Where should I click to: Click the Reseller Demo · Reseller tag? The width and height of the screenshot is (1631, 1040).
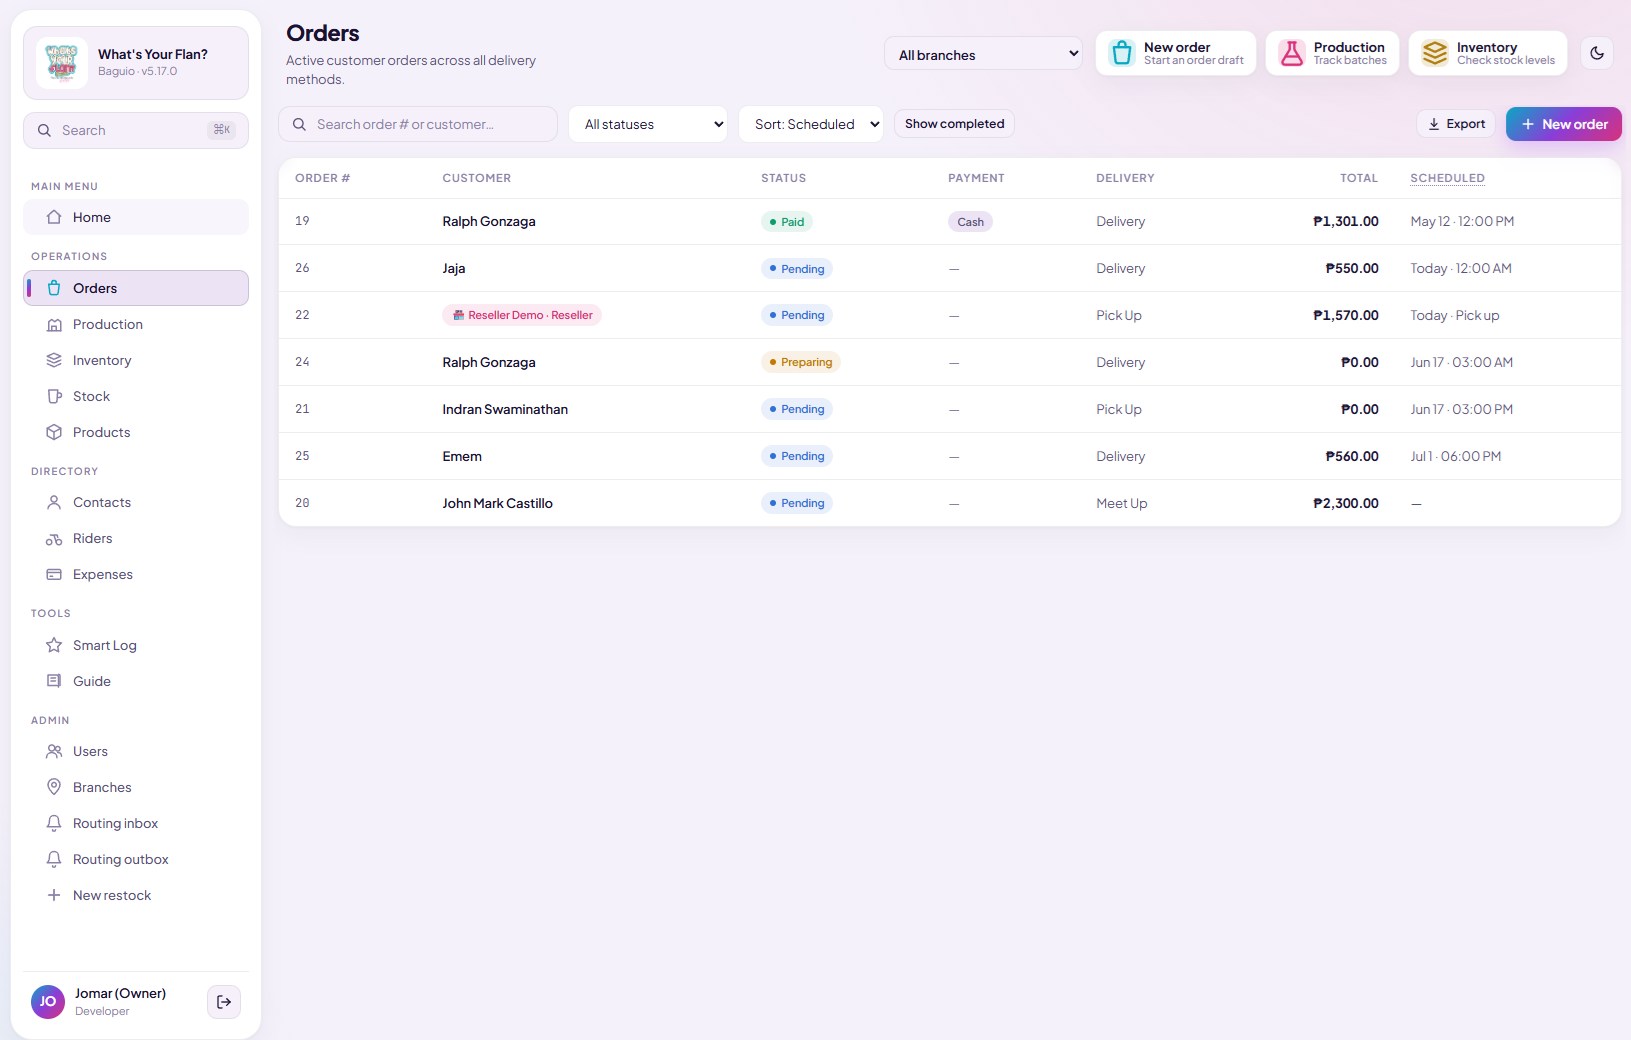pyautogui.click(x=521, y=315)
